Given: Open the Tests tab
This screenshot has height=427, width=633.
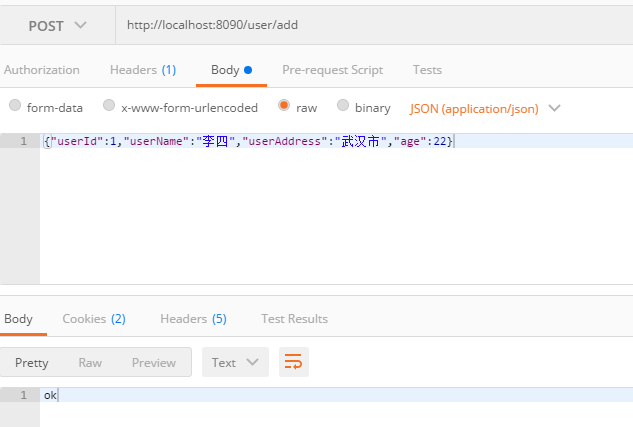Looking at the screenshot, I should (x=427, y=70).
